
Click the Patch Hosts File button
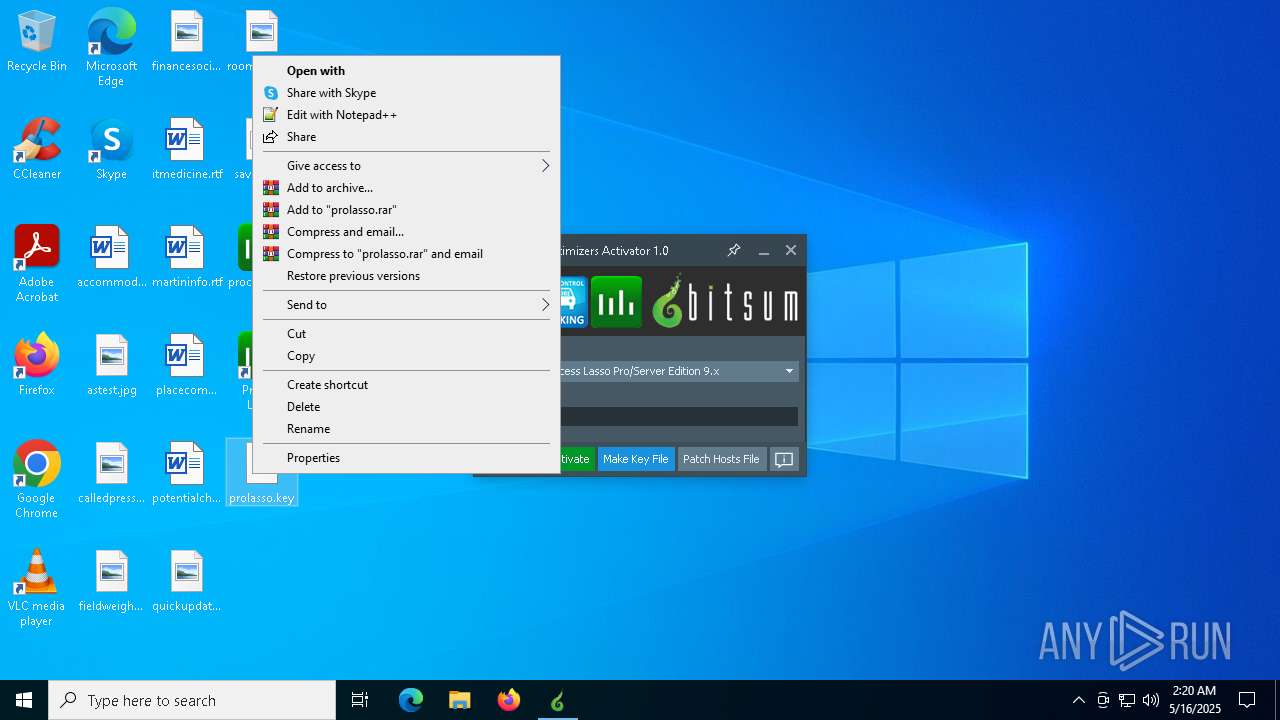tap(721, 459)
